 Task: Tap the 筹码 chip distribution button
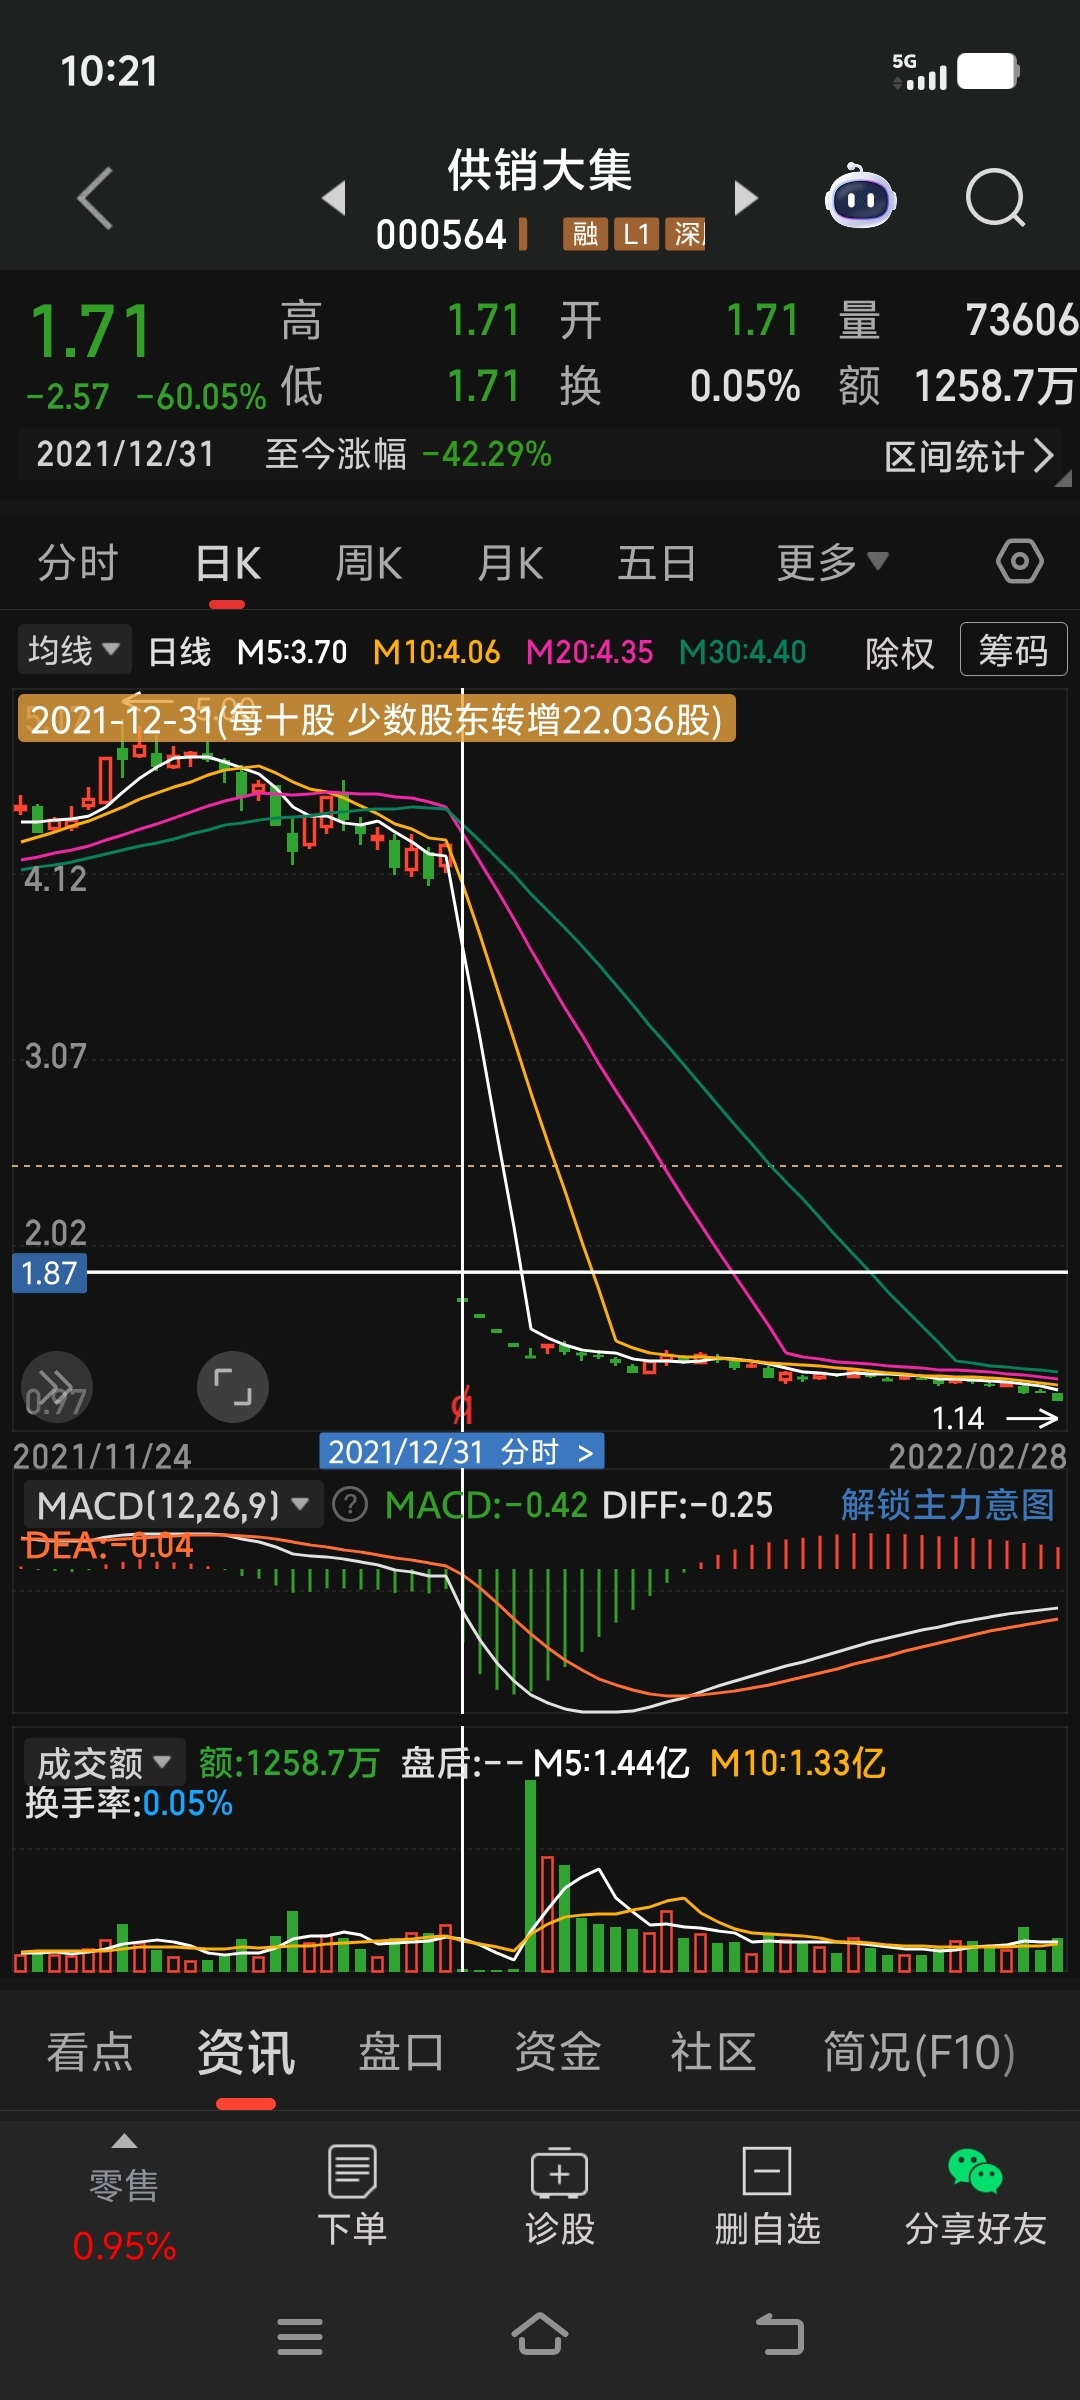1013,650
